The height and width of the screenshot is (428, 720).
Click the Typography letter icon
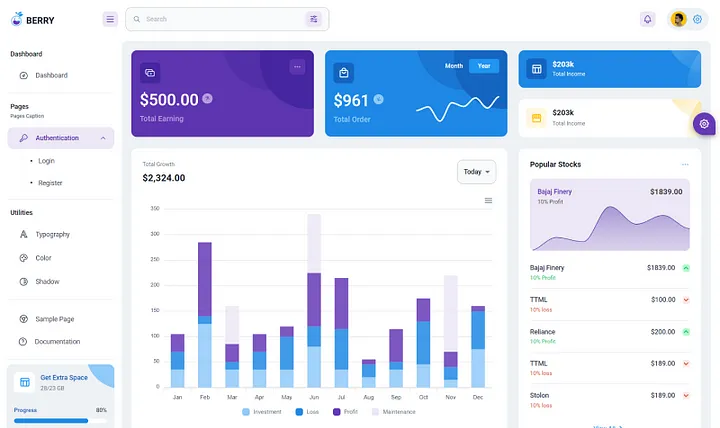click(x=23, y=234)
